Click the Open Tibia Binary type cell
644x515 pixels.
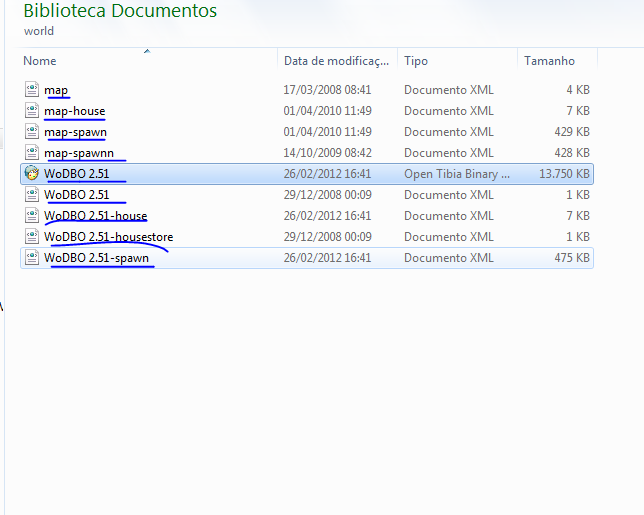tap(457, 174)
